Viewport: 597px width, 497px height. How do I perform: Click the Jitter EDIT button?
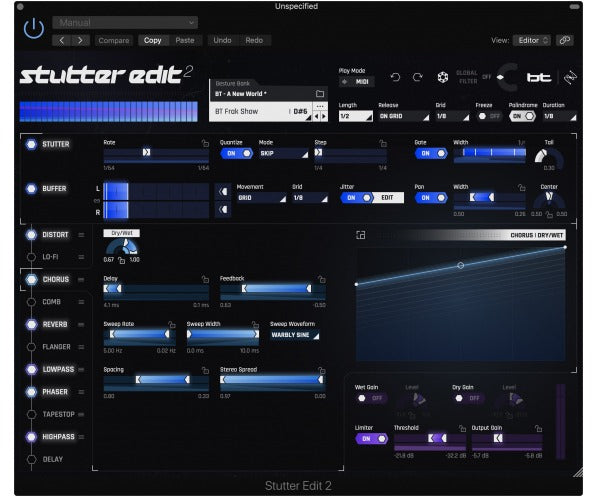click(387, 198)
